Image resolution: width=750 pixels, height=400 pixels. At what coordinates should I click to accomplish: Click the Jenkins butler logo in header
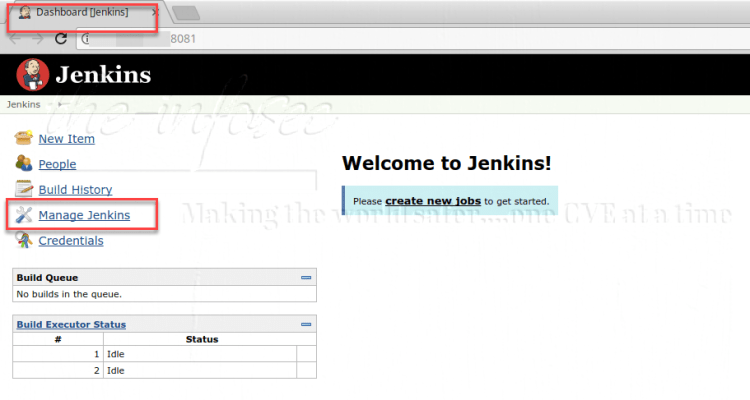pos(31,74)
